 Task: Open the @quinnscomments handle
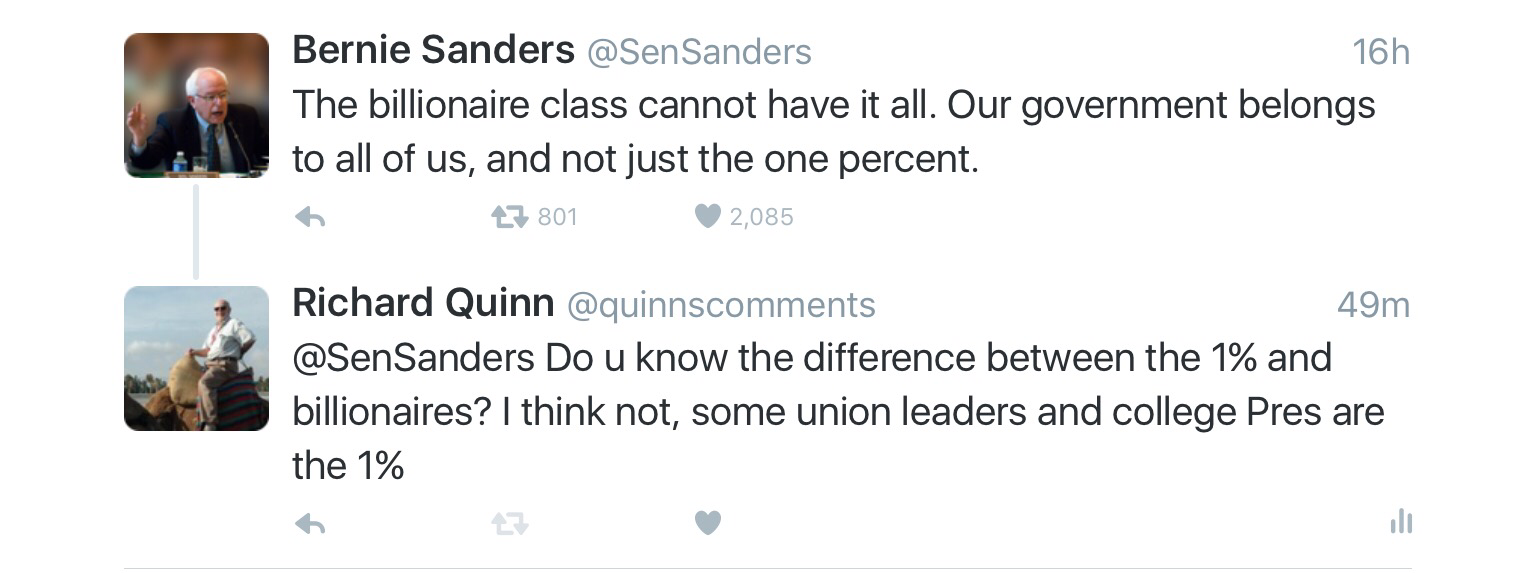721,305
